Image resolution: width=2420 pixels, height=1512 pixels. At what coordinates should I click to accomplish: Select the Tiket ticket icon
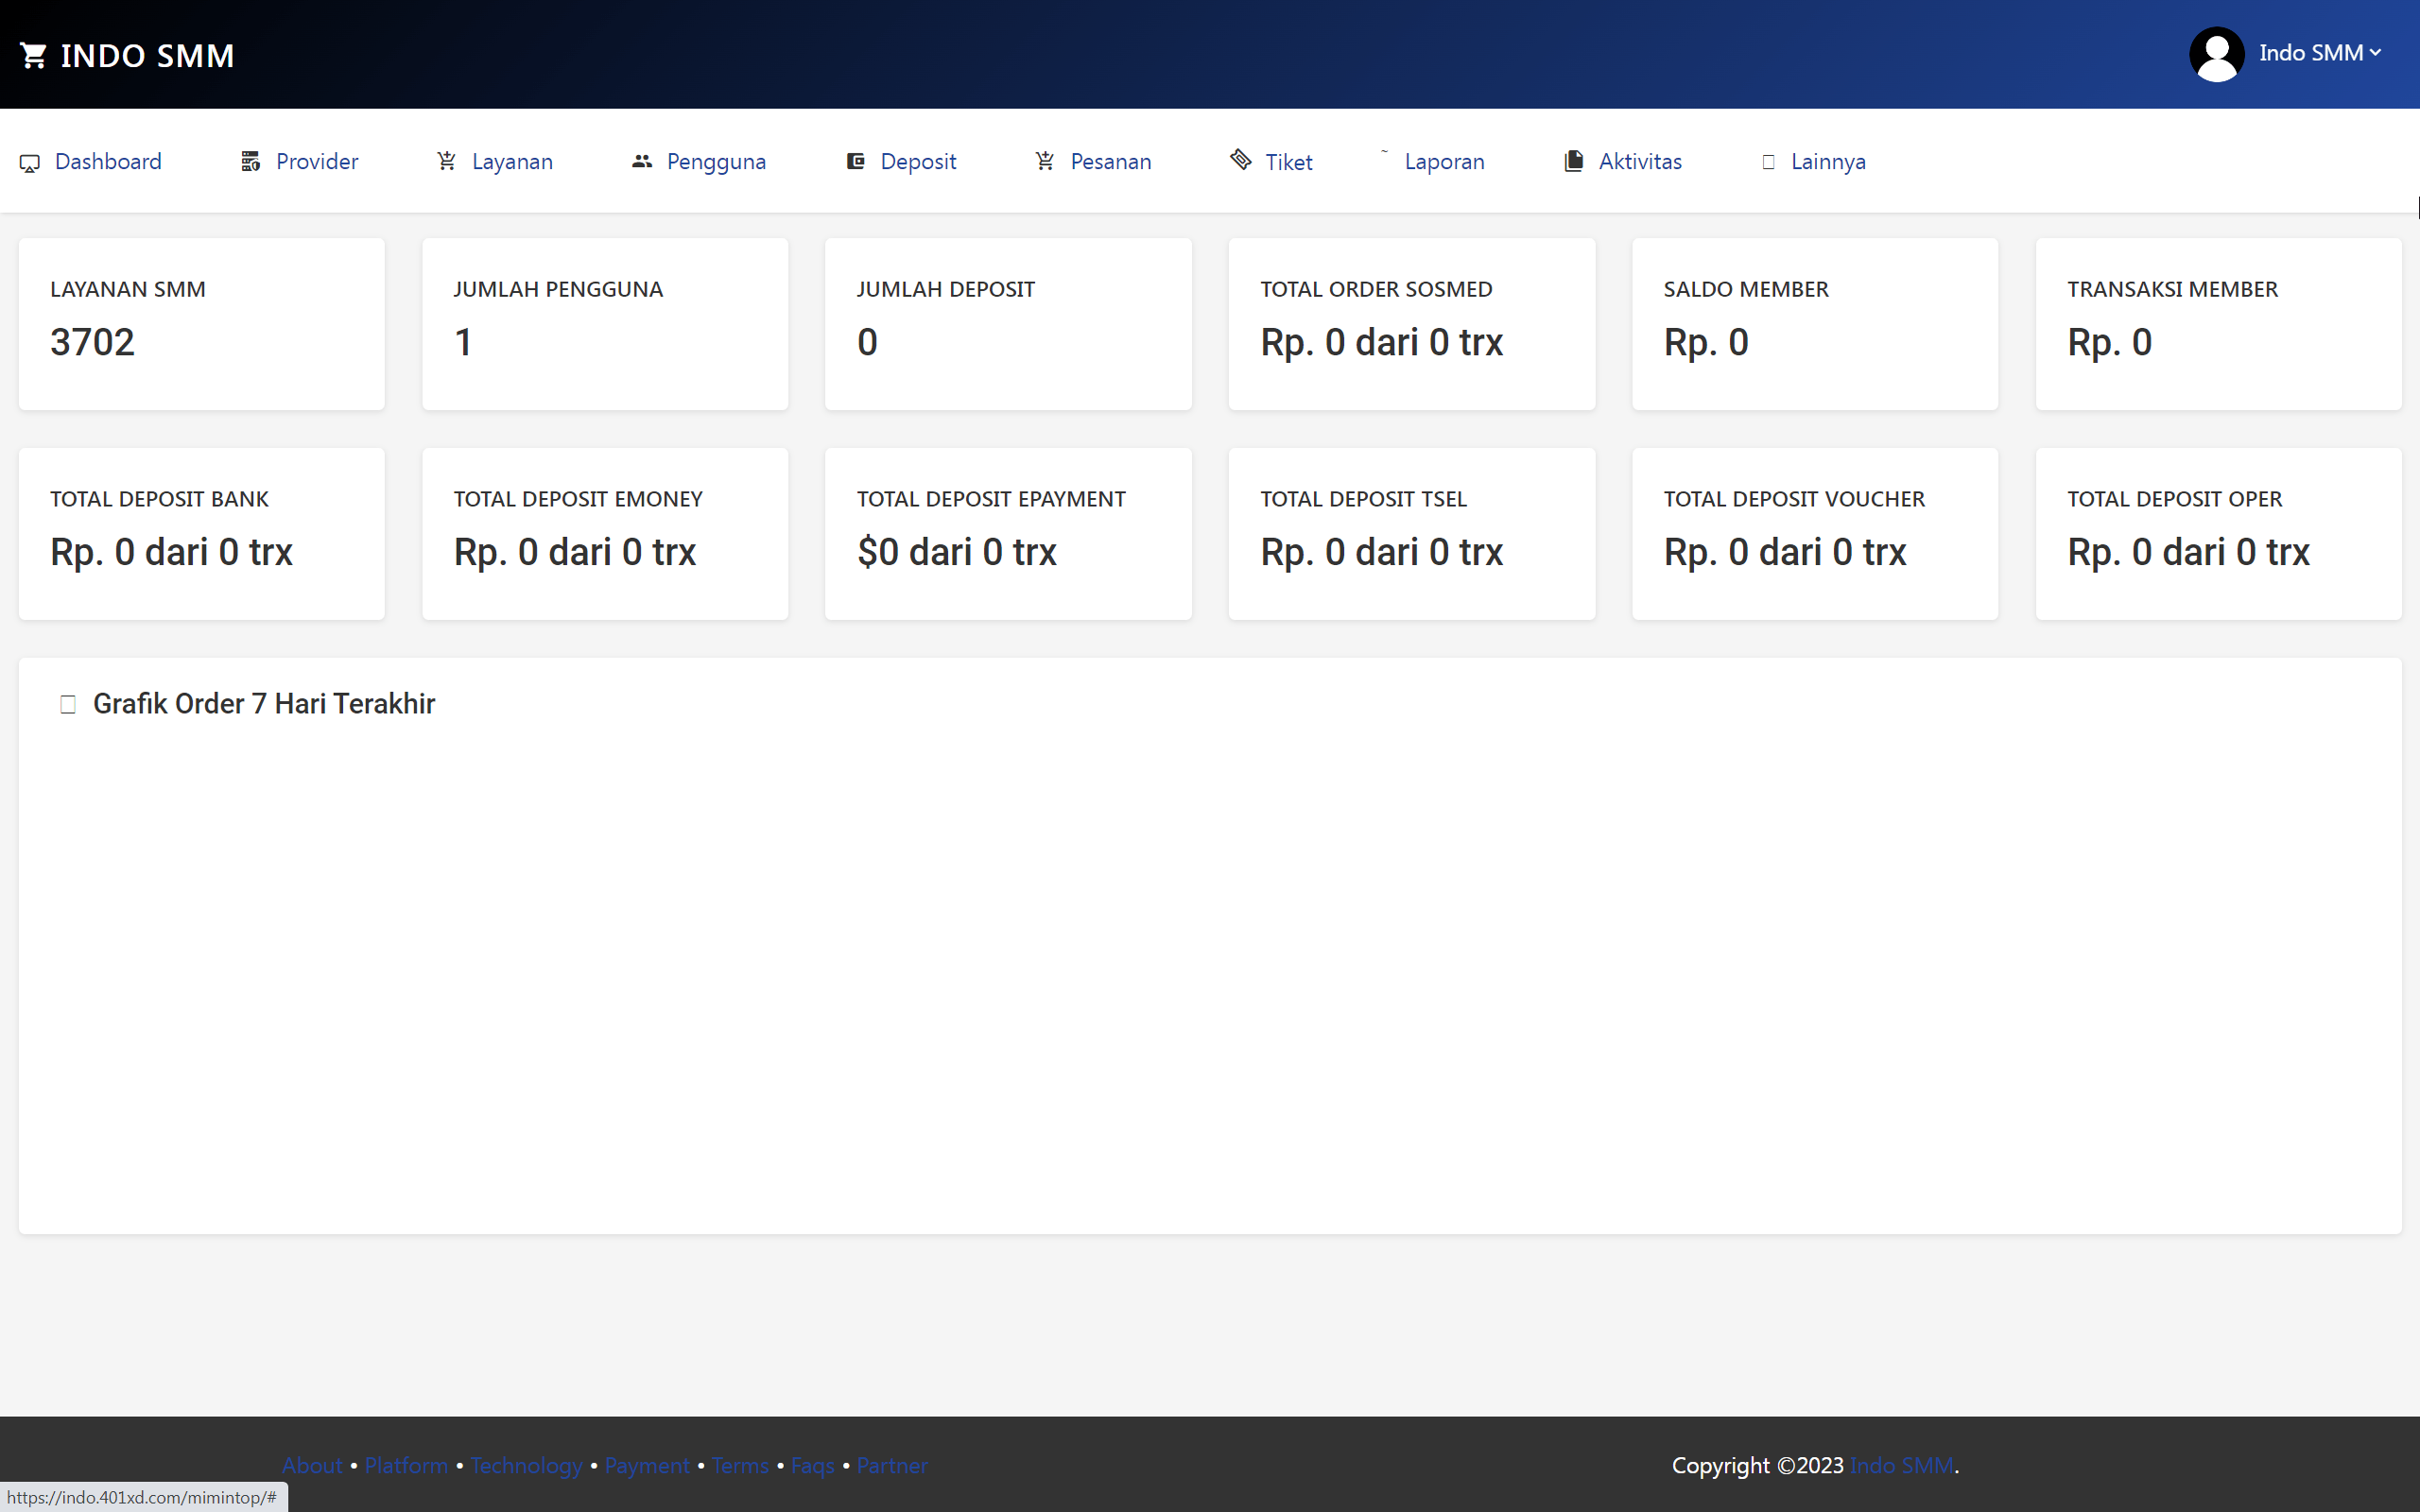click(1239, 161)
